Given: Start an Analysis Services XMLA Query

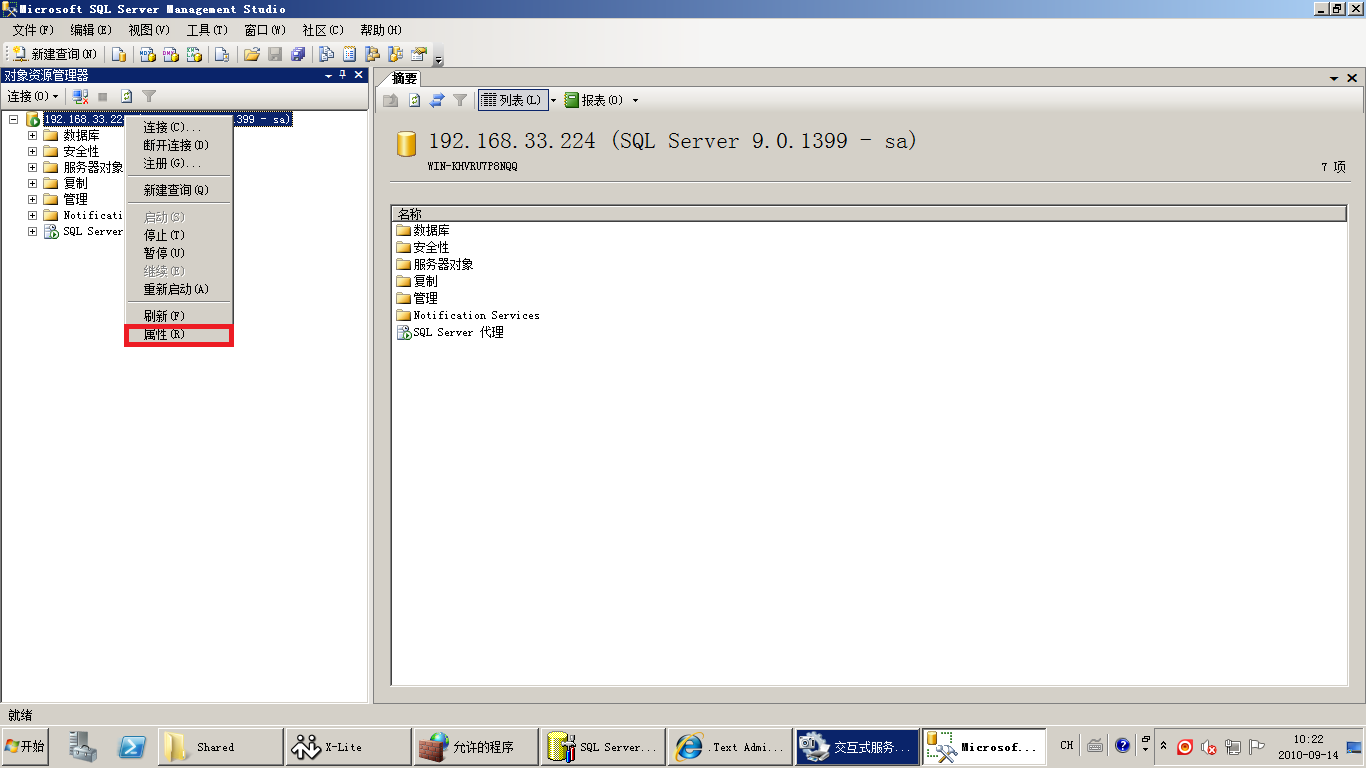Looking at the screenshot, I should [x=195, y=54].
